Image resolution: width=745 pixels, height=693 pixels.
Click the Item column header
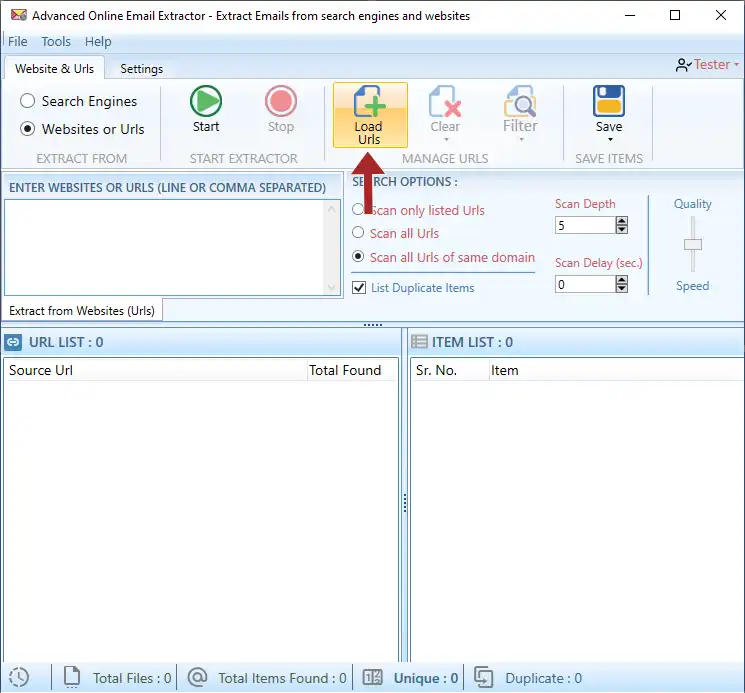pos(616,370)
